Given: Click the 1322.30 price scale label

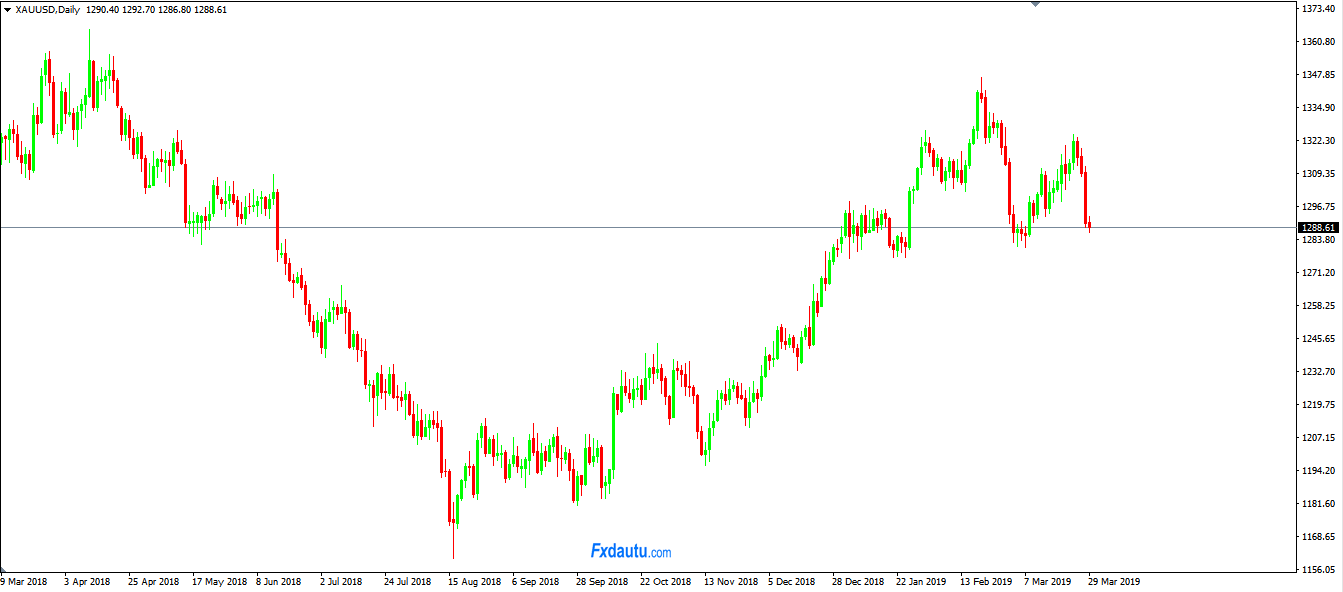Looking at the screenshot, I should (1320, 141).
